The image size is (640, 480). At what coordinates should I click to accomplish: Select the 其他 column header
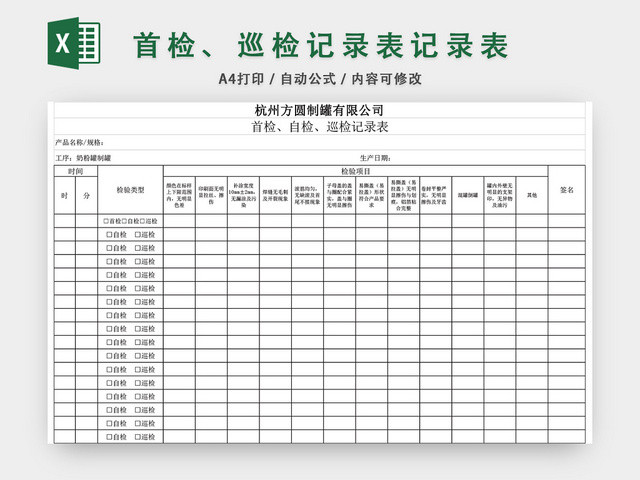[532, 196]
